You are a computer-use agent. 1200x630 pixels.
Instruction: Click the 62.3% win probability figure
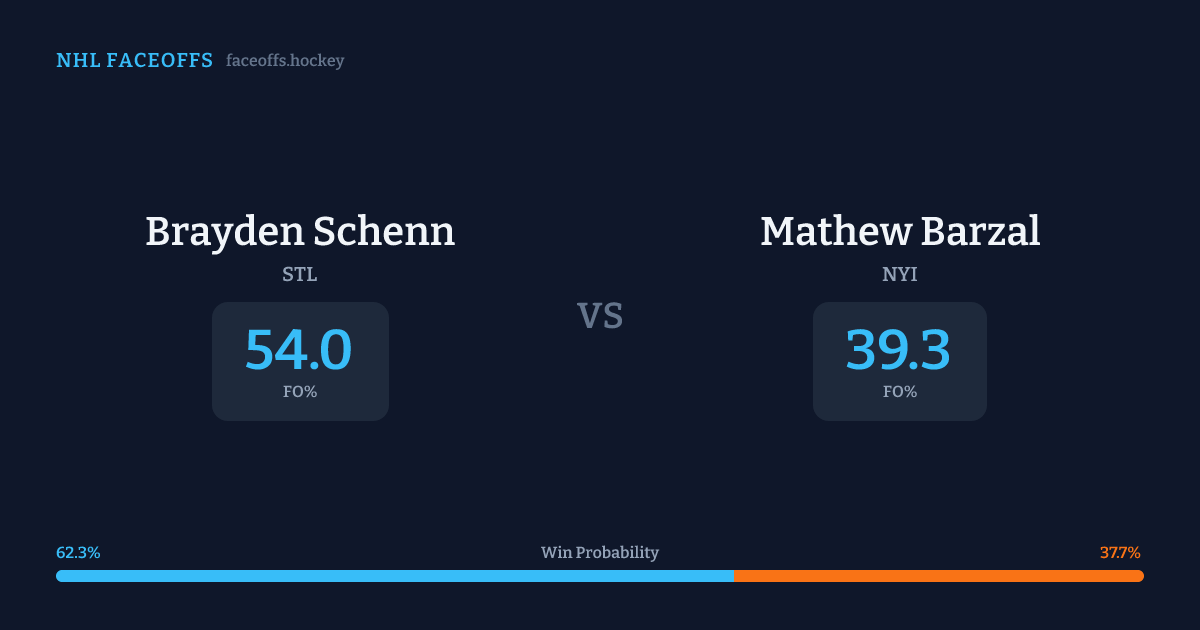[78, 552]
